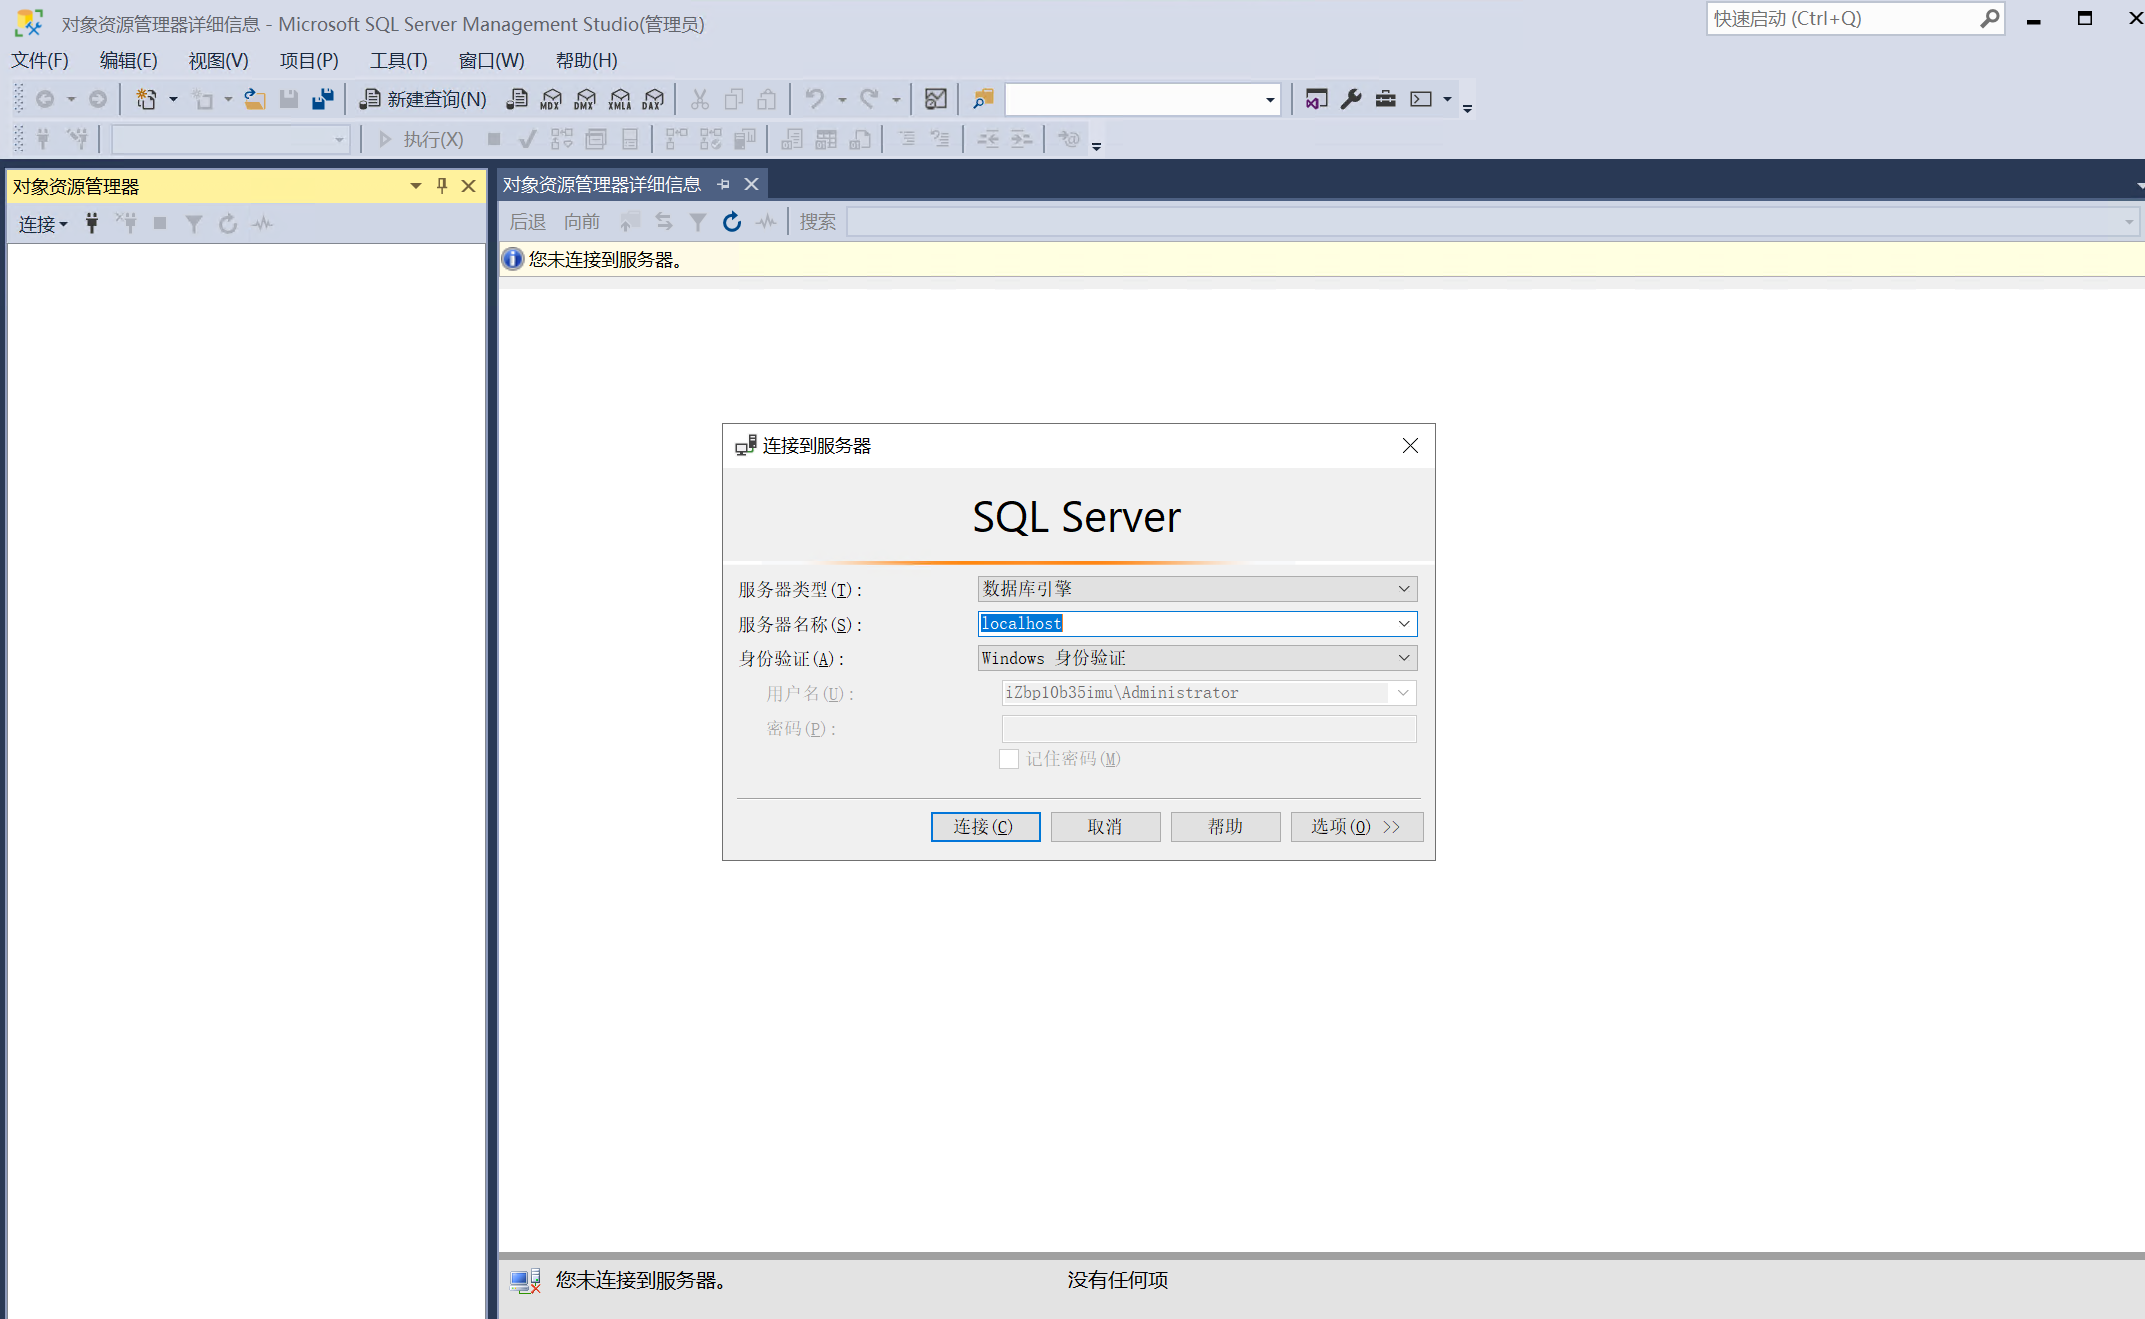
Task: Expand the toolbar options overflow arrow
Action: [1467, 108]
